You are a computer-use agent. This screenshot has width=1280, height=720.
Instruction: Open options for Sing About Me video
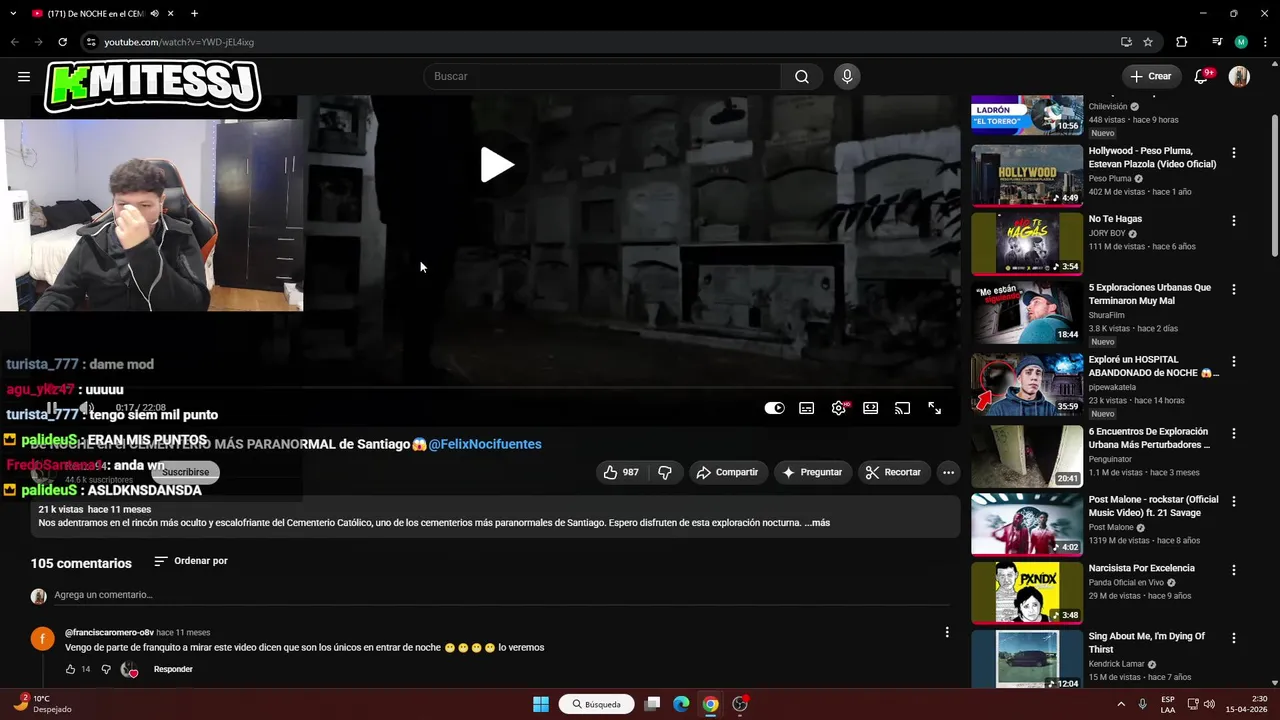click(x=1234, y=638)
